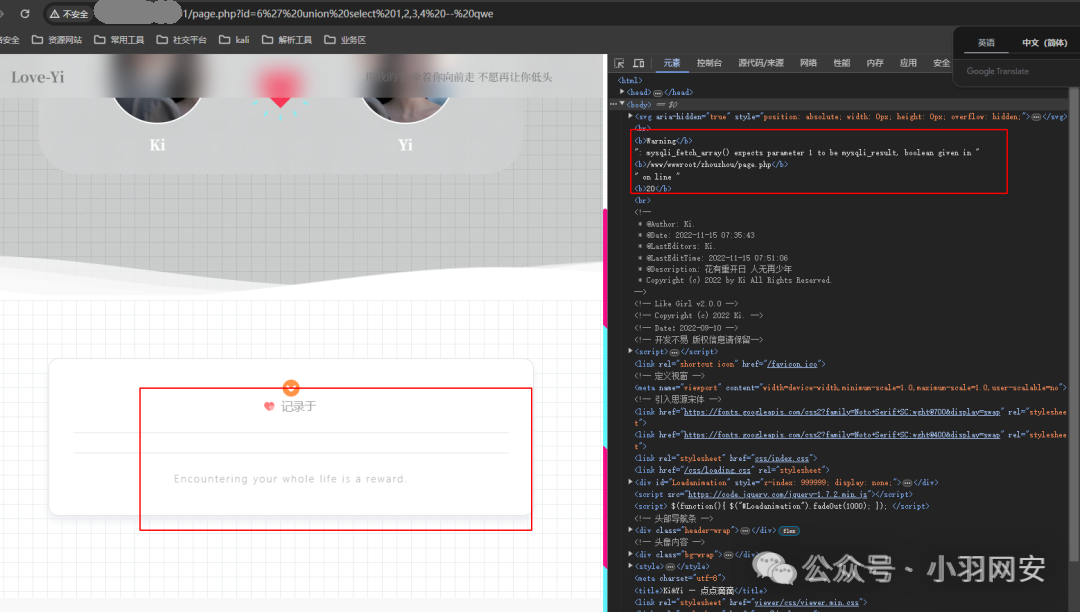The width and height of the screenshot is (1080, 612).
Task: Open the /favicon.ico href link
Action: point(792,363)
